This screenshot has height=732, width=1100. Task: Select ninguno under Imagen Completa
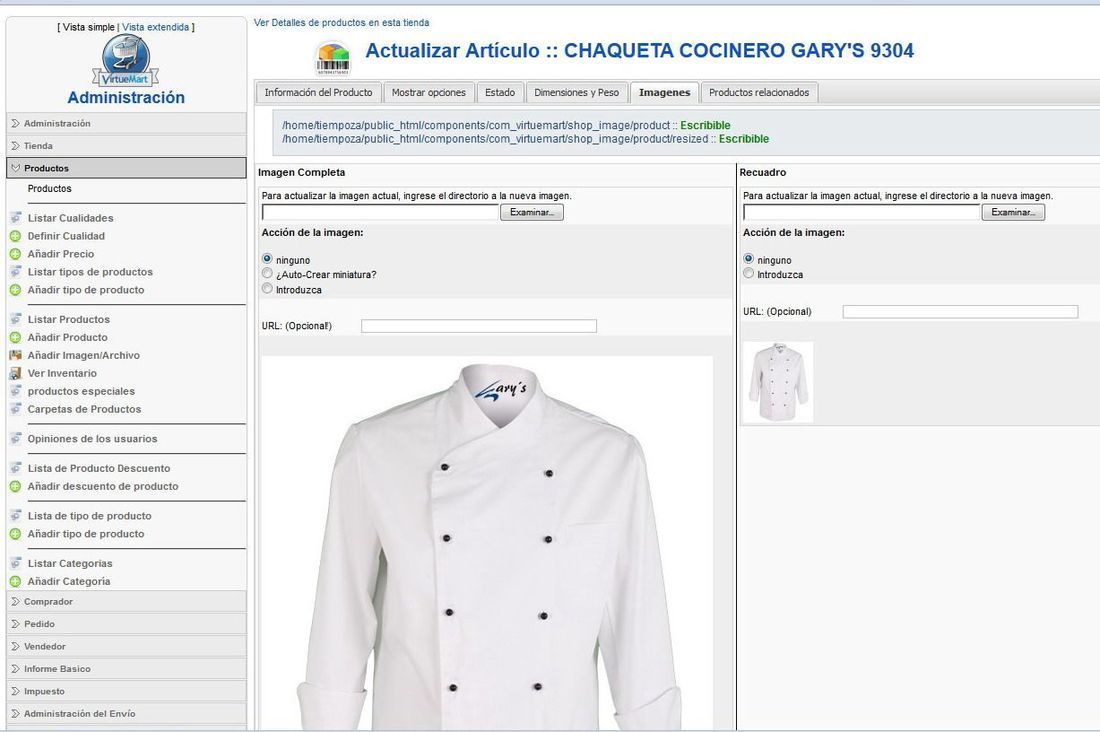pyautogui.click(x=267, y=259)
